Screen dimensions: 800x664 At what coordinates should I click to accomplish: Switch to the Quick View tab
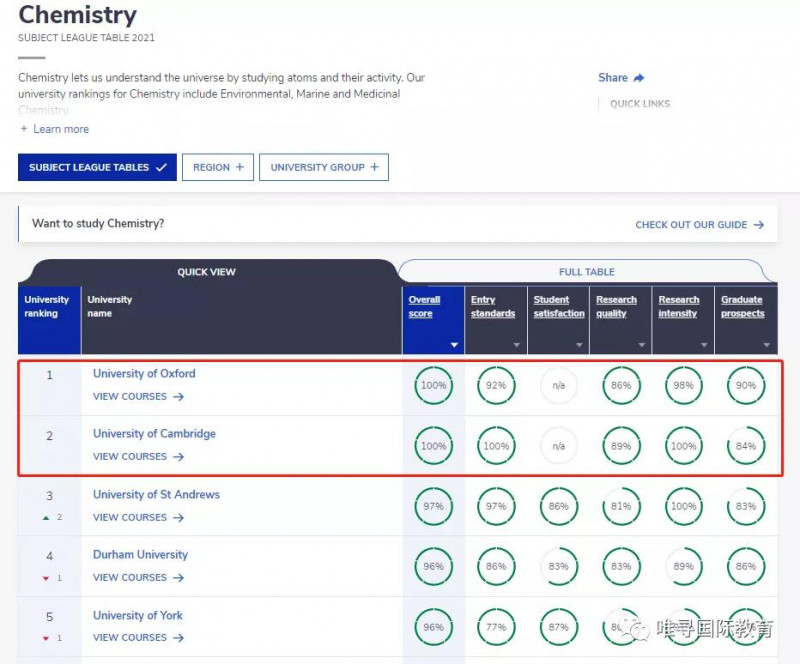tap(206, 272)
